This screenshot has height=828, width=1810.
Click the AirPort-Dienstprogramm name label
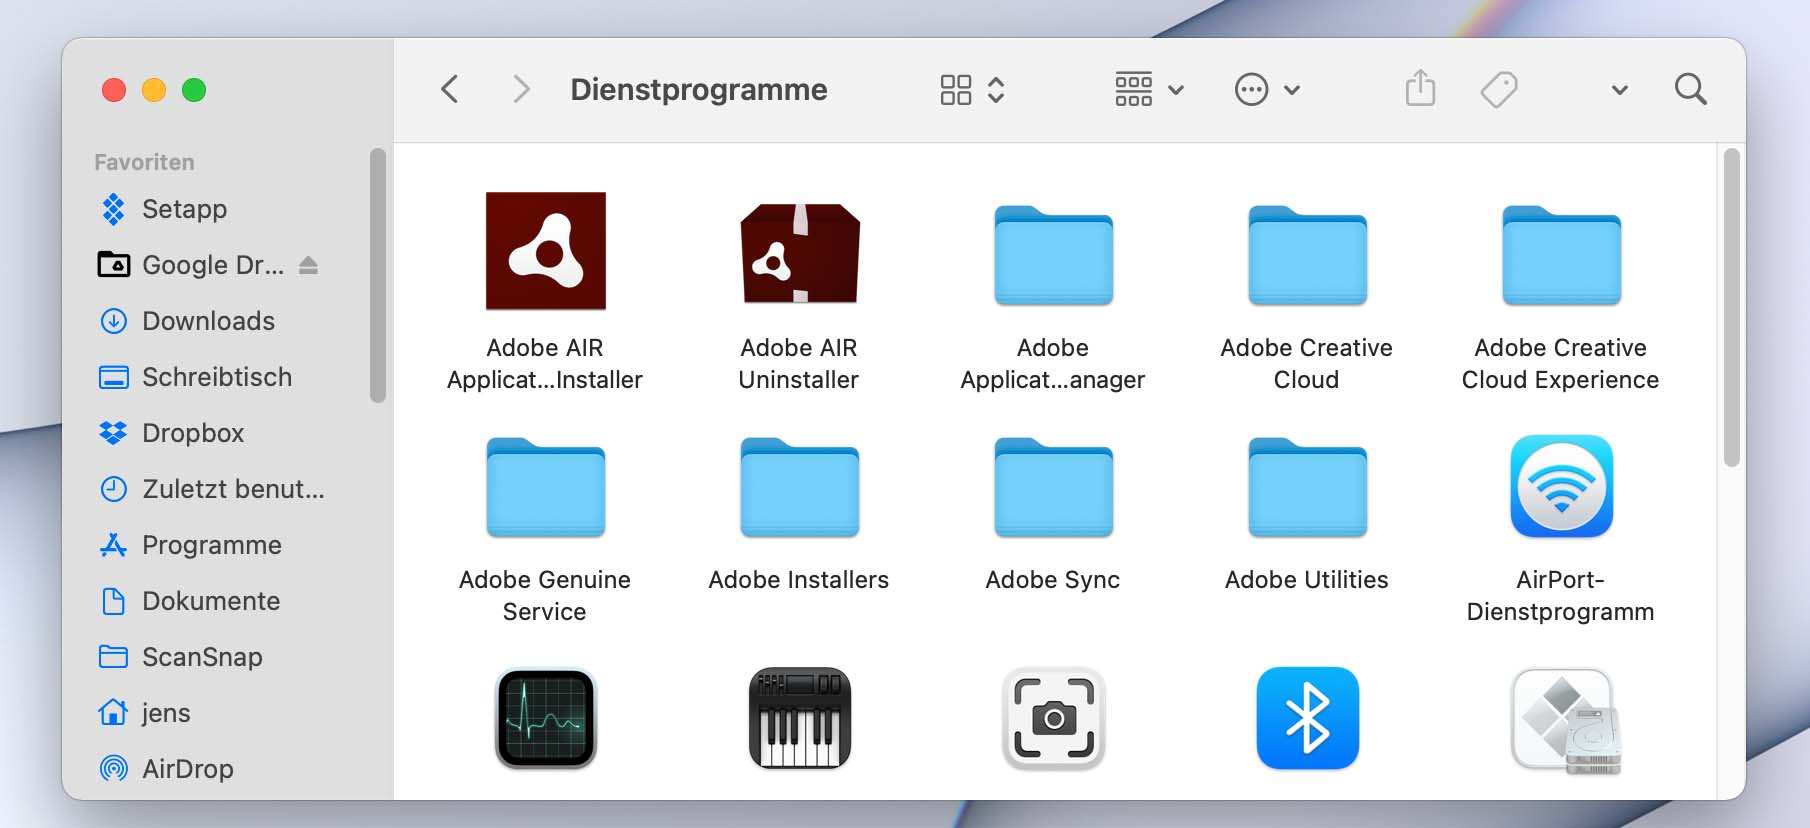point(1561,595)
